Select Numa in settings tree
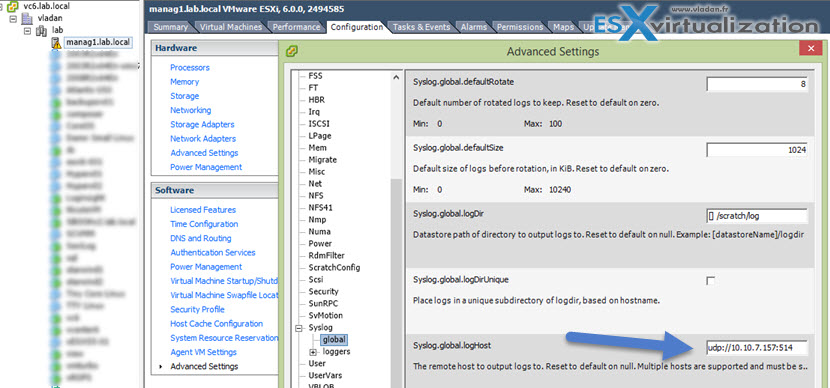The image size is (830, 388). [319, 231]
